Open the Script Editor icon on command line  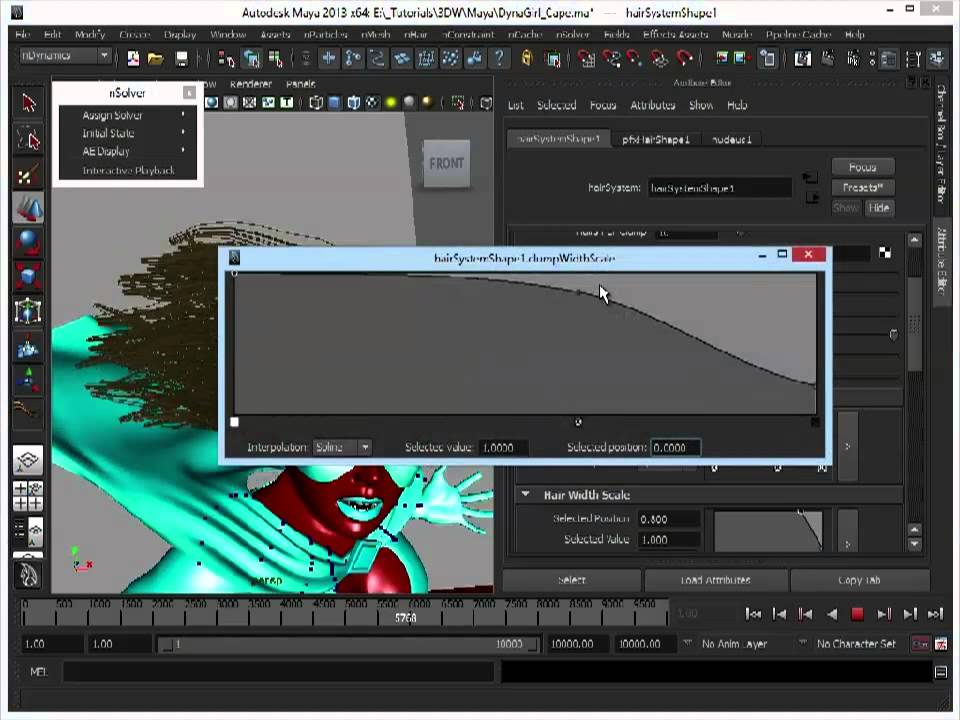[x=941, y=672]
